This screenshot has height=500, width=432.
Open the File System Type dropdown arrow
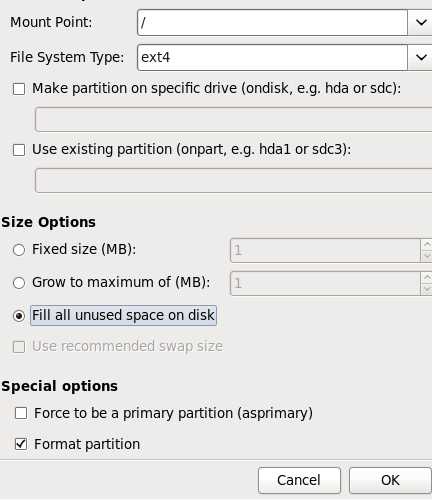(420, 57)
